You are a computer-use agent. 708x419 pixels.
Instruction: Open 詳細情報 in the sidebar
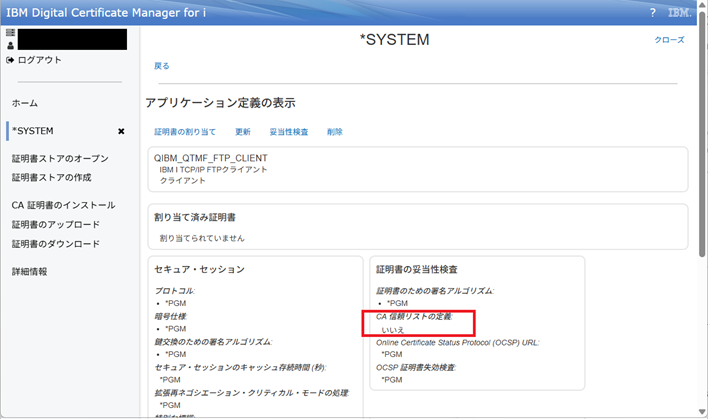point(29,271)
